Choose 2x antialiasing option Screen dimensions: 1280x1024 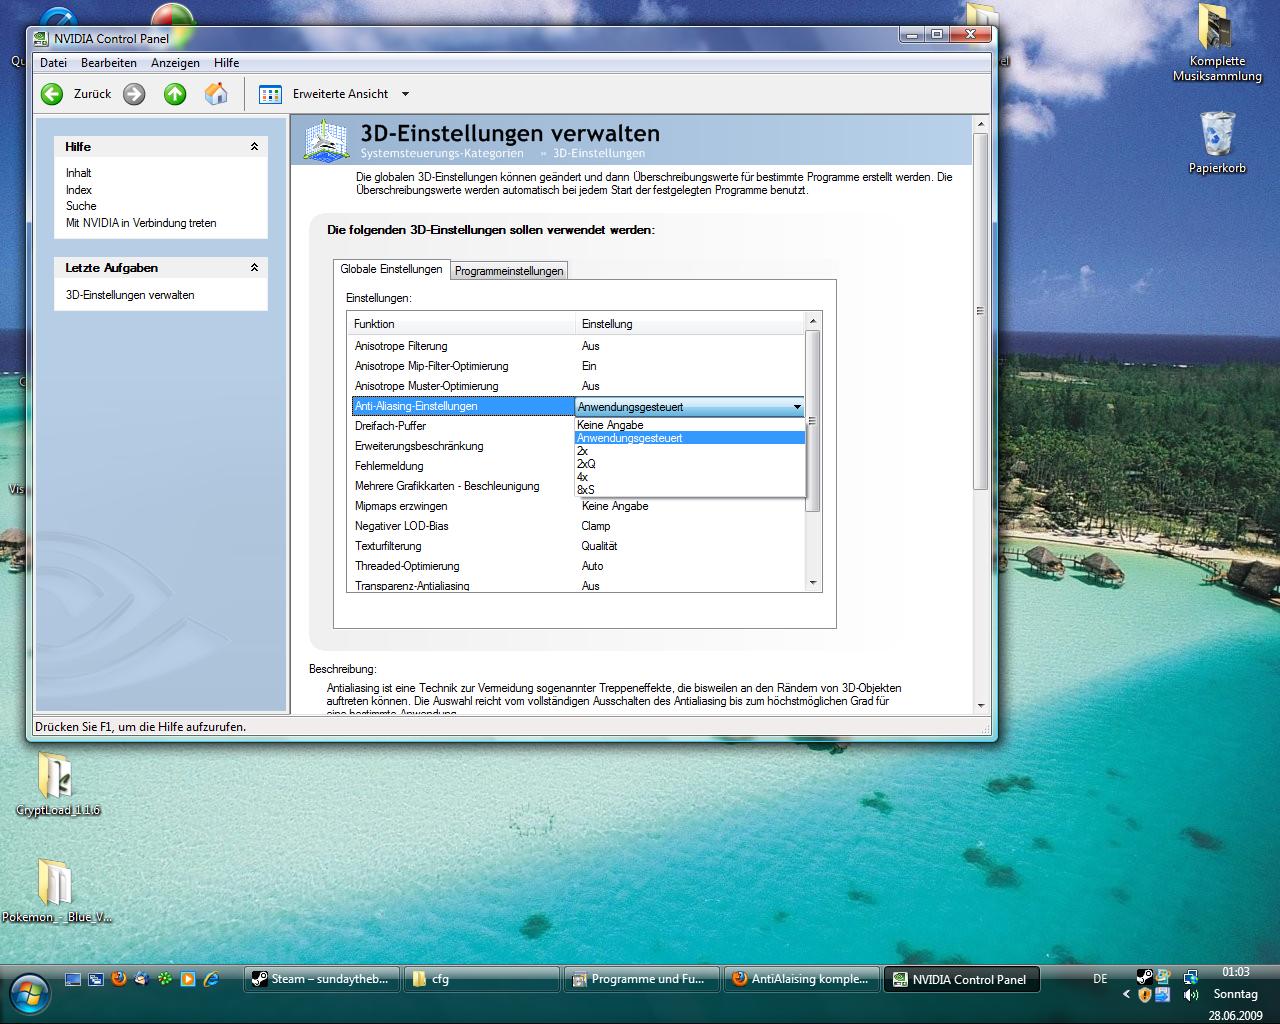[x=689, y=451]
